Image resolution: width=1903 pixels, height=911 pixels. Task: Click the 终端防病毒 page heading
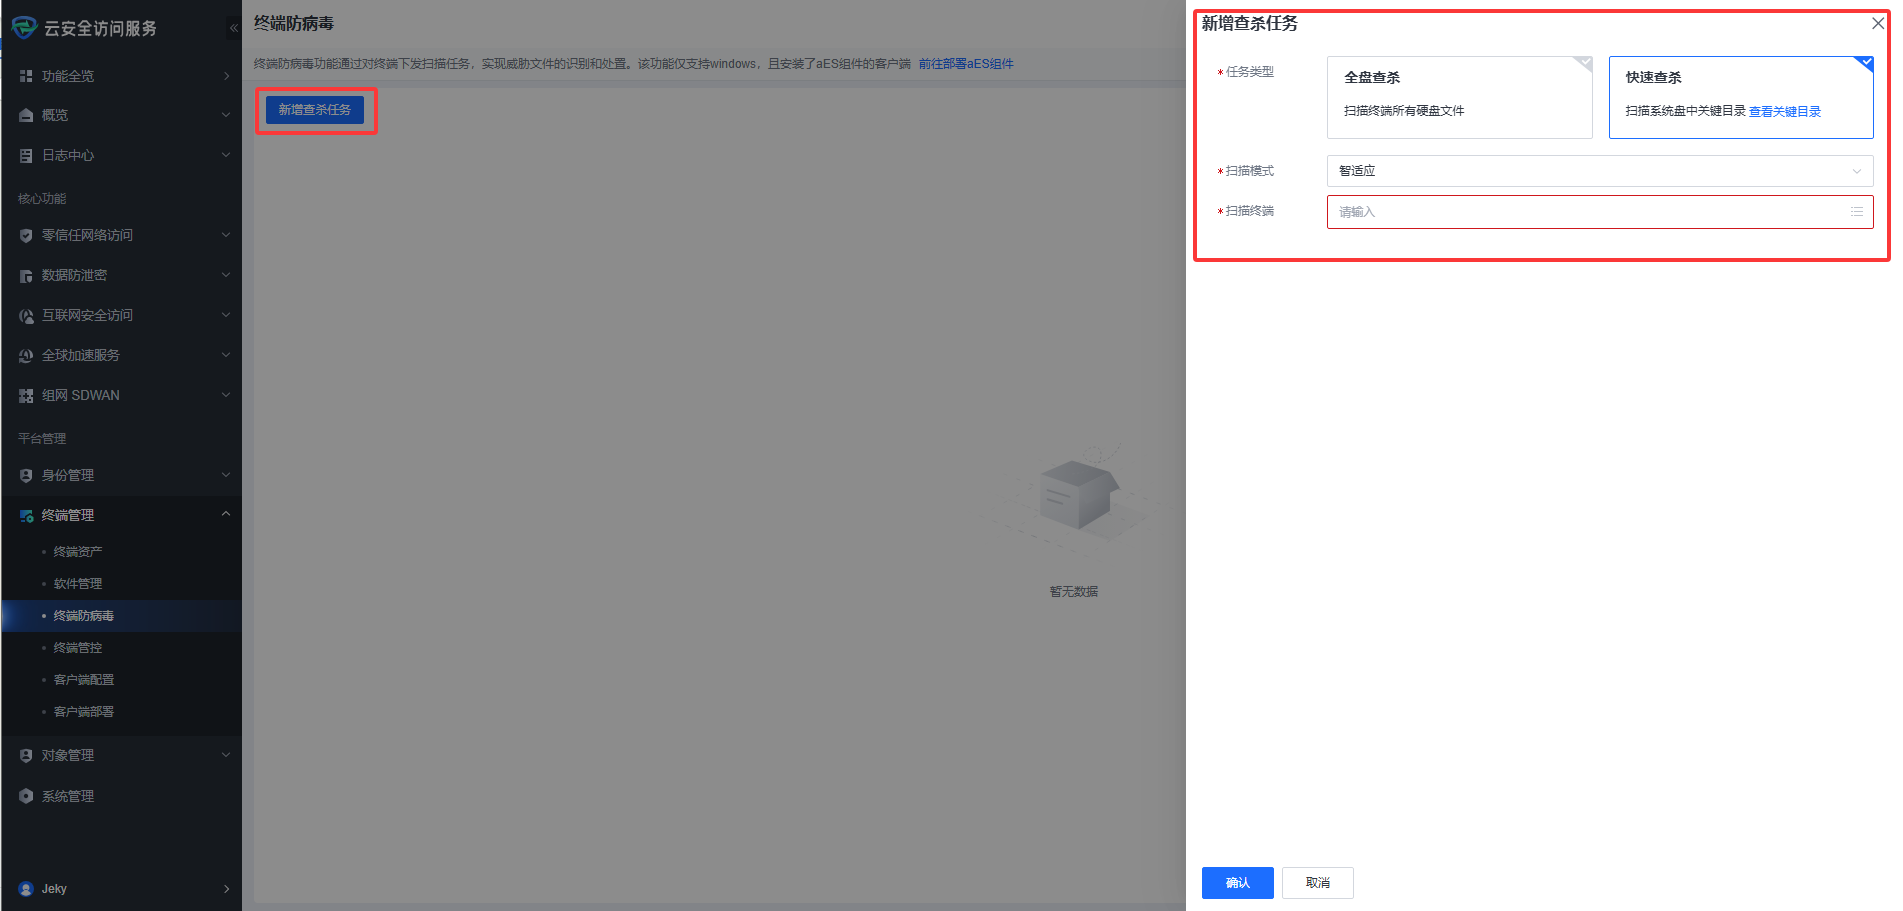[294, 23]
